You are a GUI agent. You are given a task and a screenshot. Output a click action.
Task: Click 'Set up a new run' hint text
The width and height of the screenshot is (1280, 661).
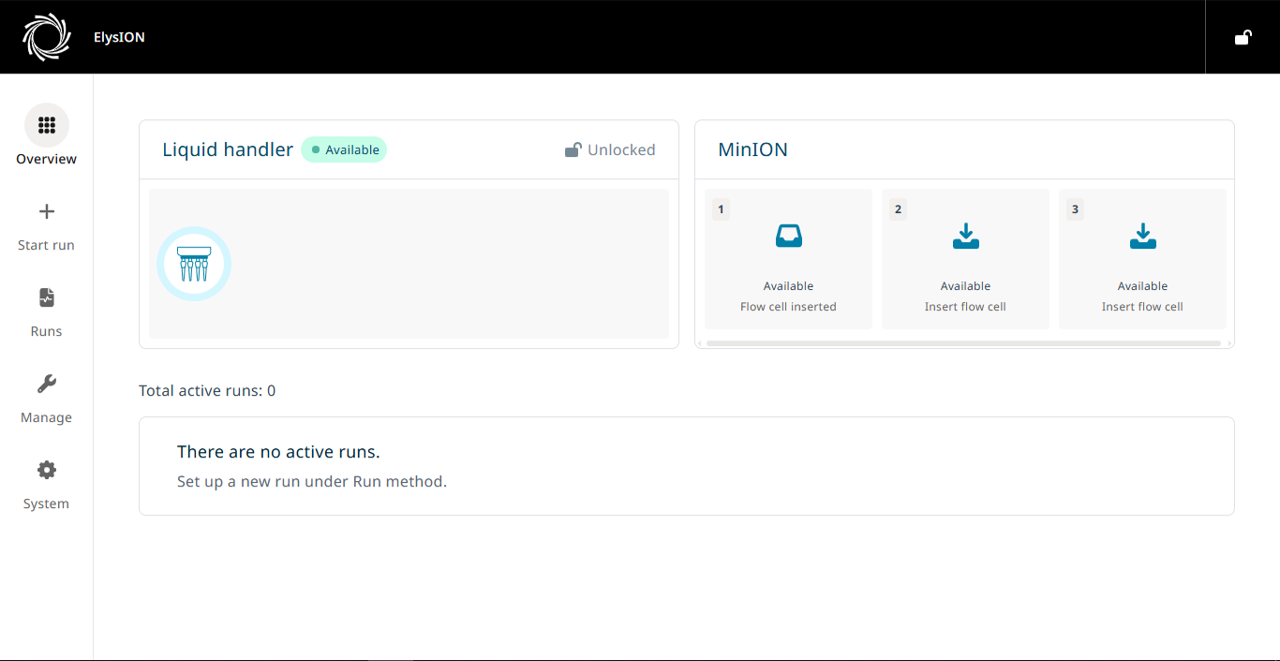click(312, 481)
